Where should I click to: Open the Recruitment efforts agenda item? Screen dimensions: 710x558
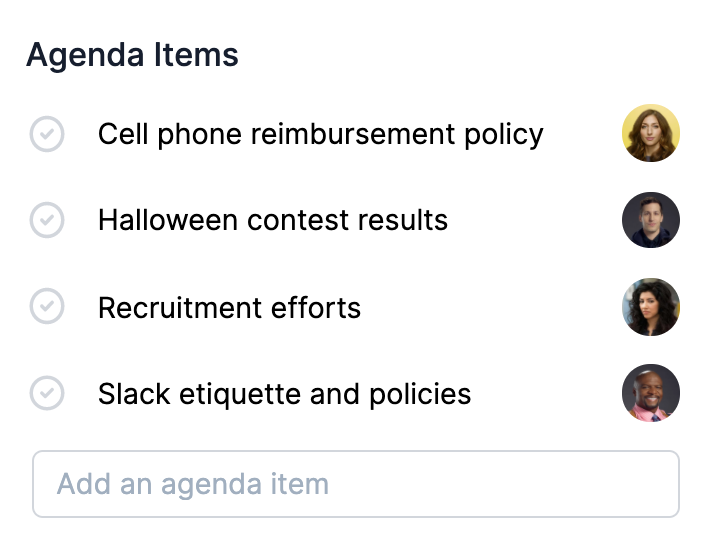[x=229, y=307]
